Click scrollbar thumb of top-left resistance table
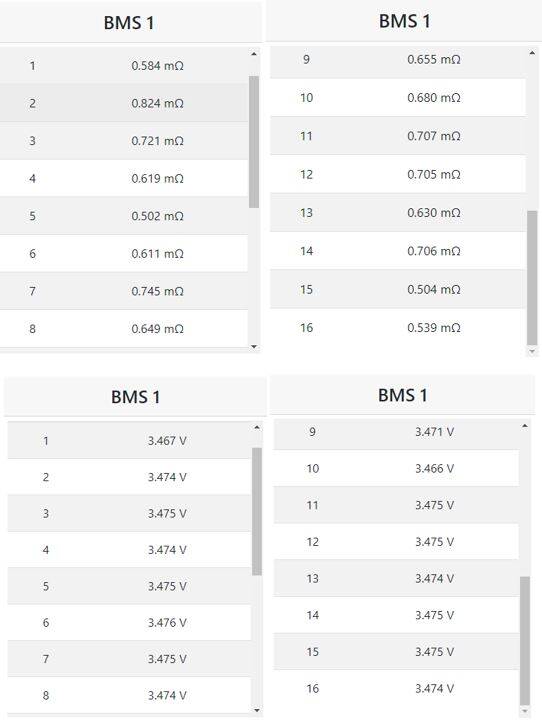The width and height of the screenshot is (542, 720). (x=254, y=142)
